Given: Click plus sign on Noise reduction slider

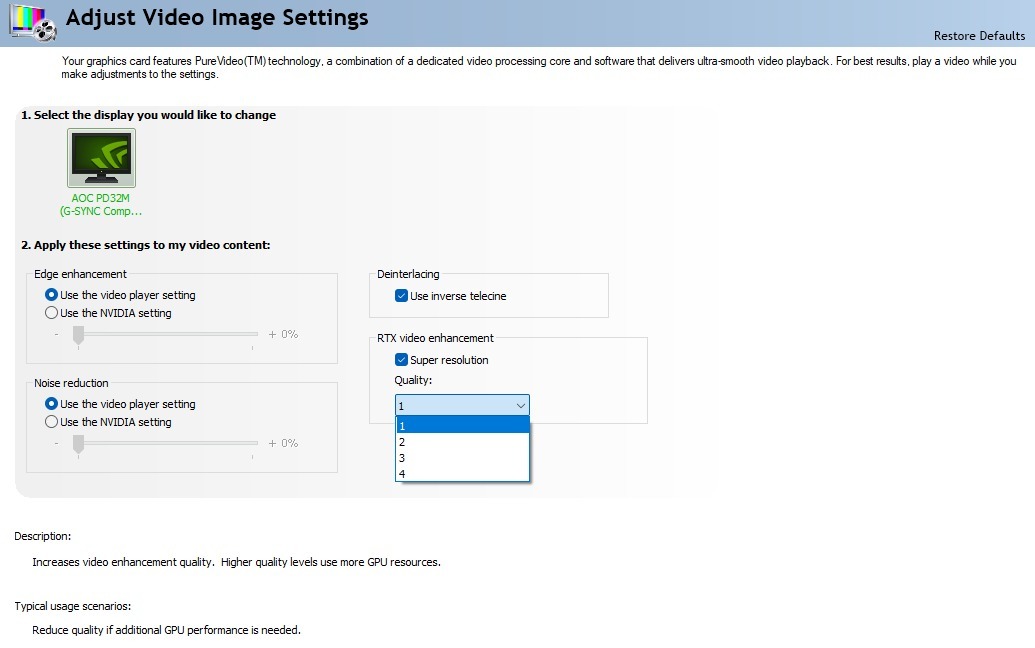Looking at the screenshot, I should [x=272, y=443].
